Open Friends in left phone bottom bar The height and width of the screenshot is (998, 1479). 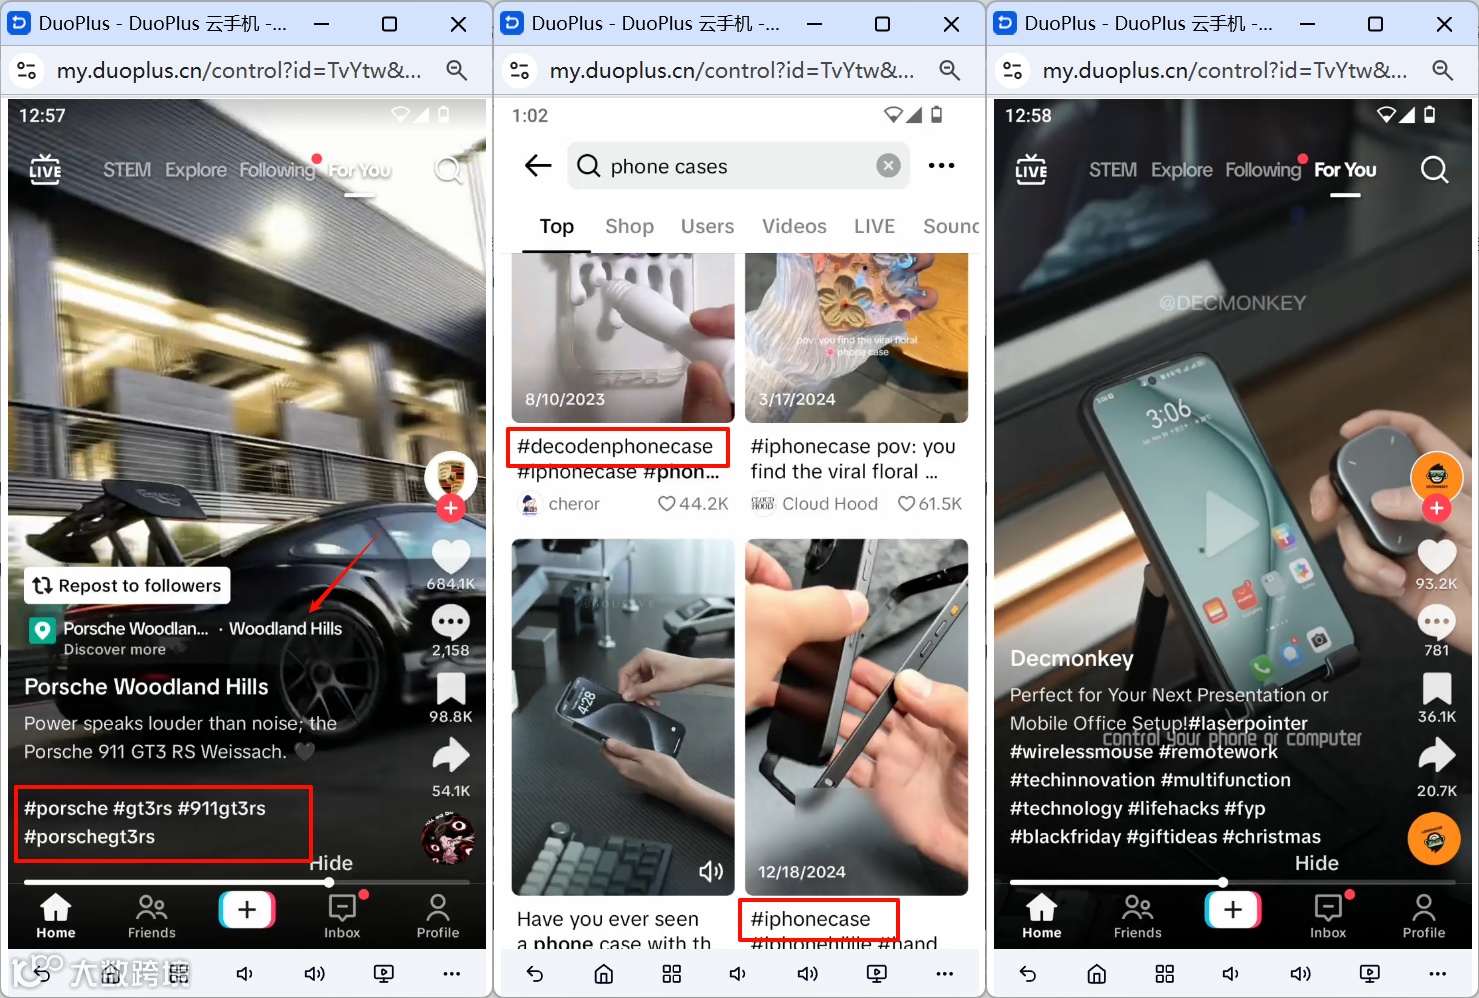pyautogui.click(x=152, y=916)
